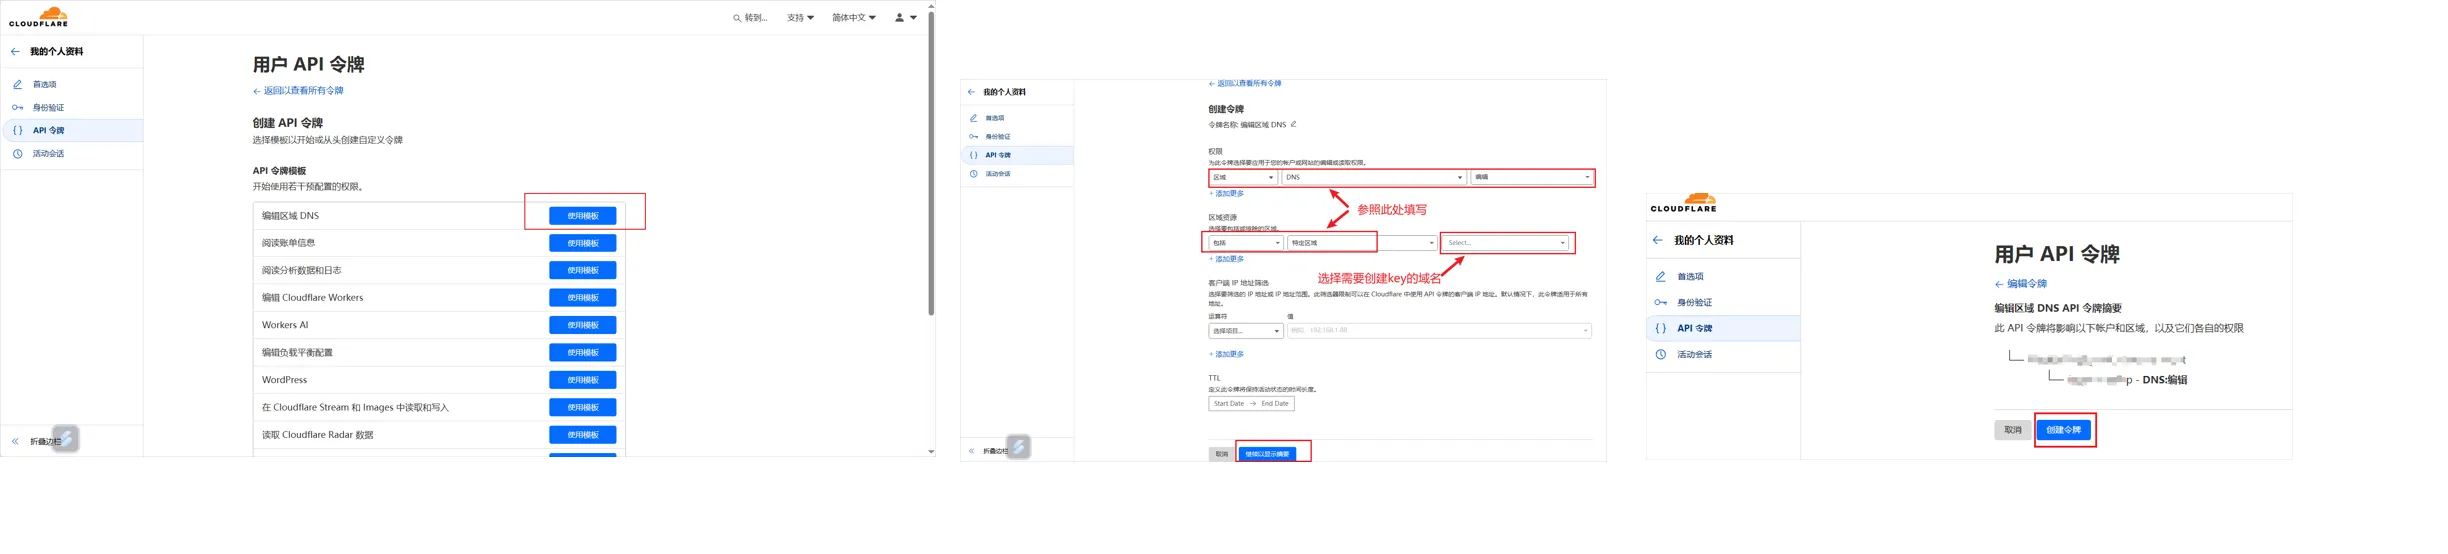
Task: Open the 区域 permission type dropdown
Action: (x=1243, y=177)
